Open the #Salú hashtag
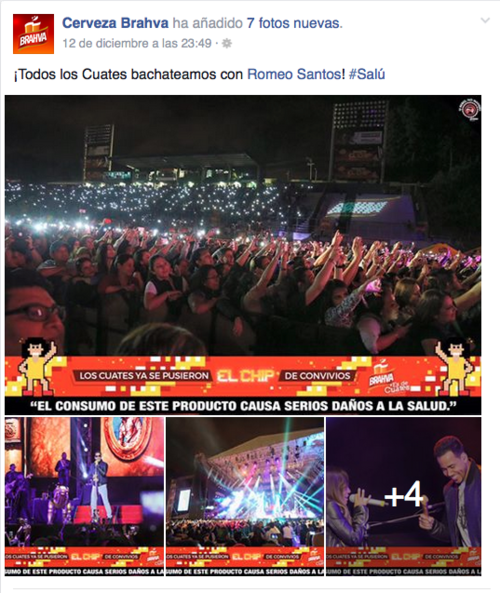 366,74
